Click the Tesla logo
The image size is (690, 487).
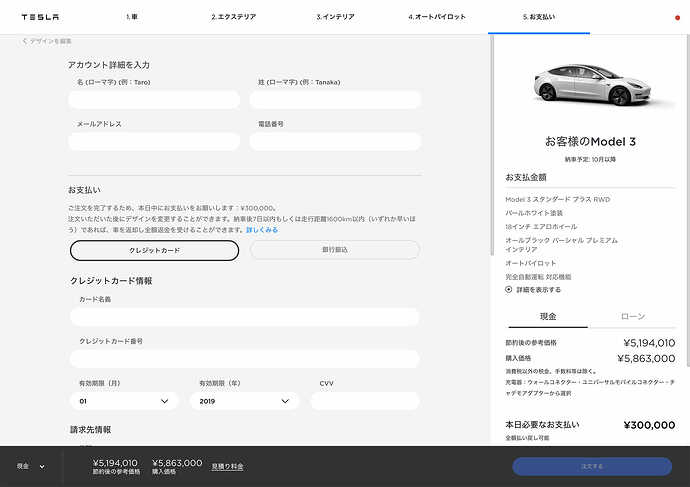tap(40, 17)
